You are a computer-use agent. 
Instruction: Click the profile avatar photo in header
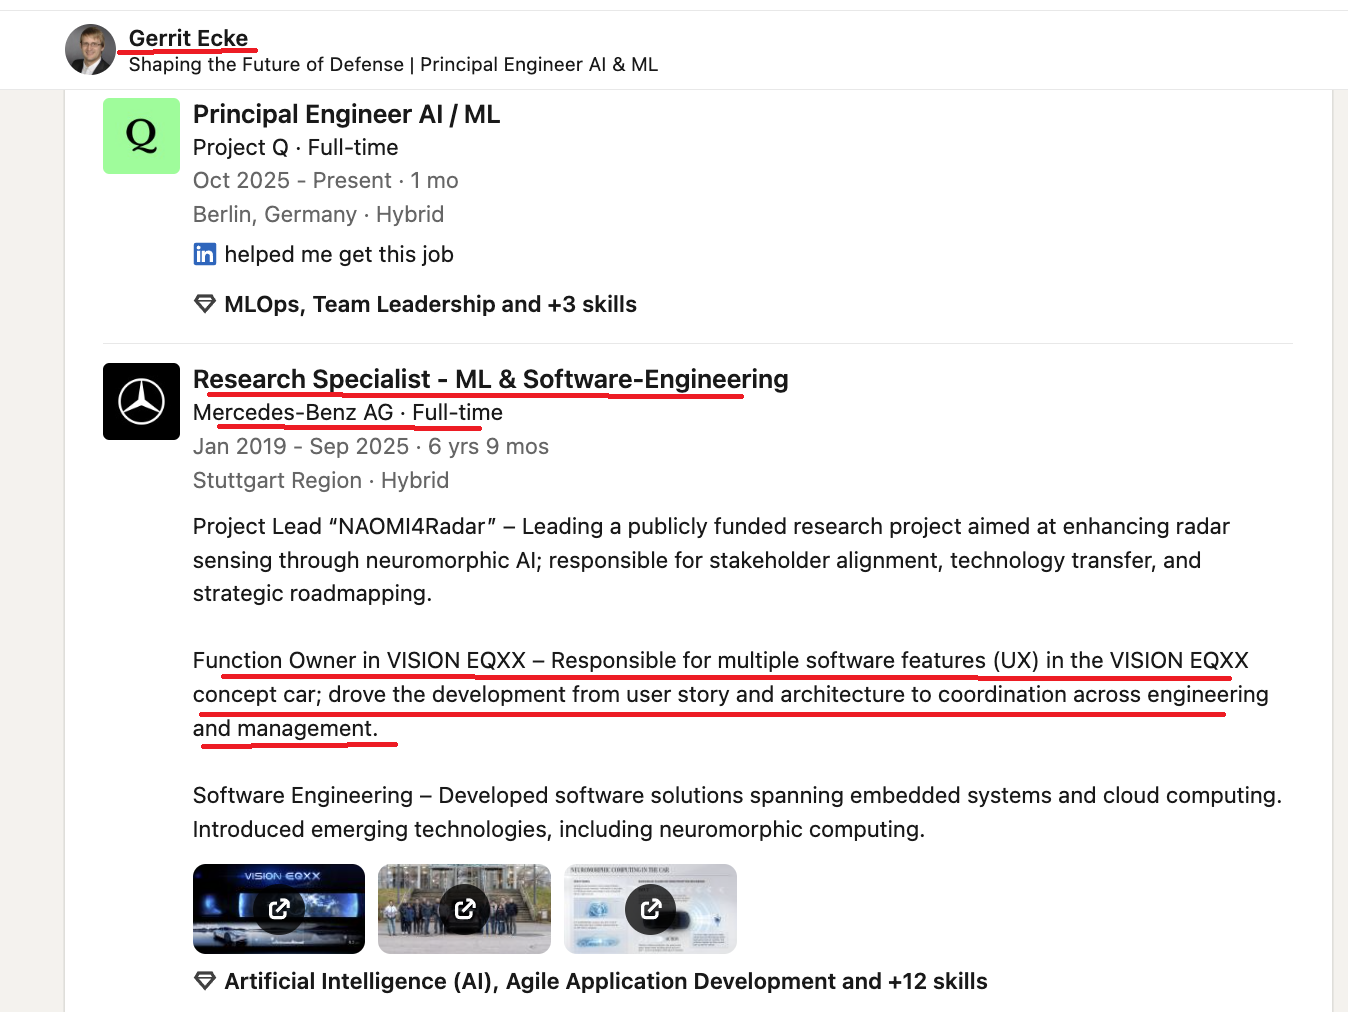(x=90, y=50)
